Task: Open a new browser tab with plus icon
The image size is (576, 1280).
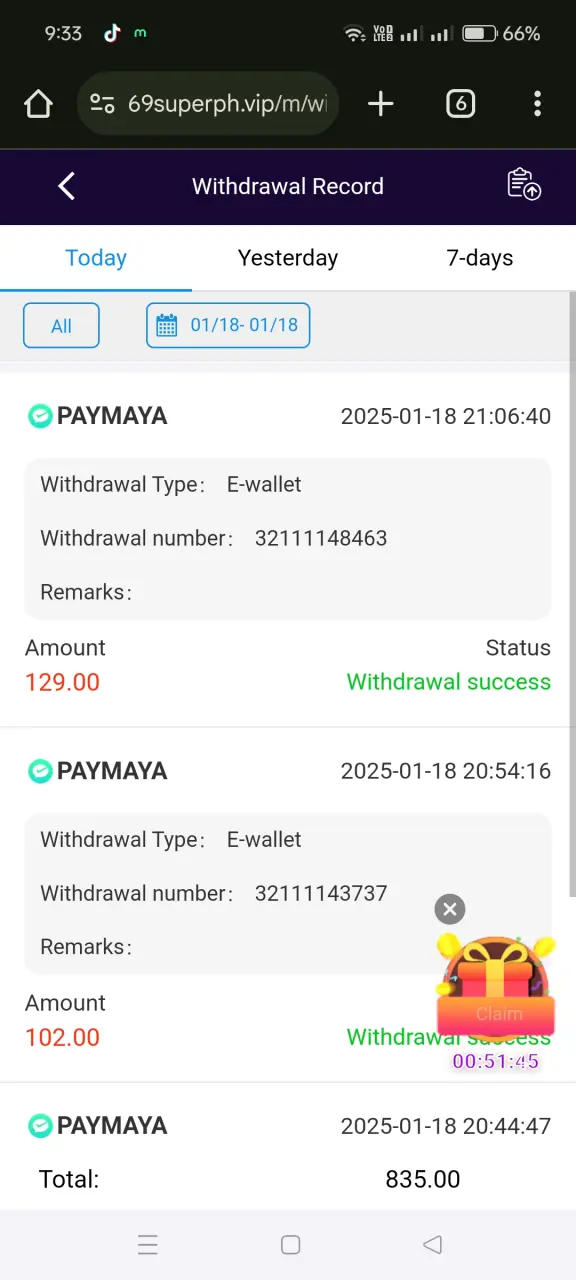Action: pyautogui.click(x=381, y=104)
